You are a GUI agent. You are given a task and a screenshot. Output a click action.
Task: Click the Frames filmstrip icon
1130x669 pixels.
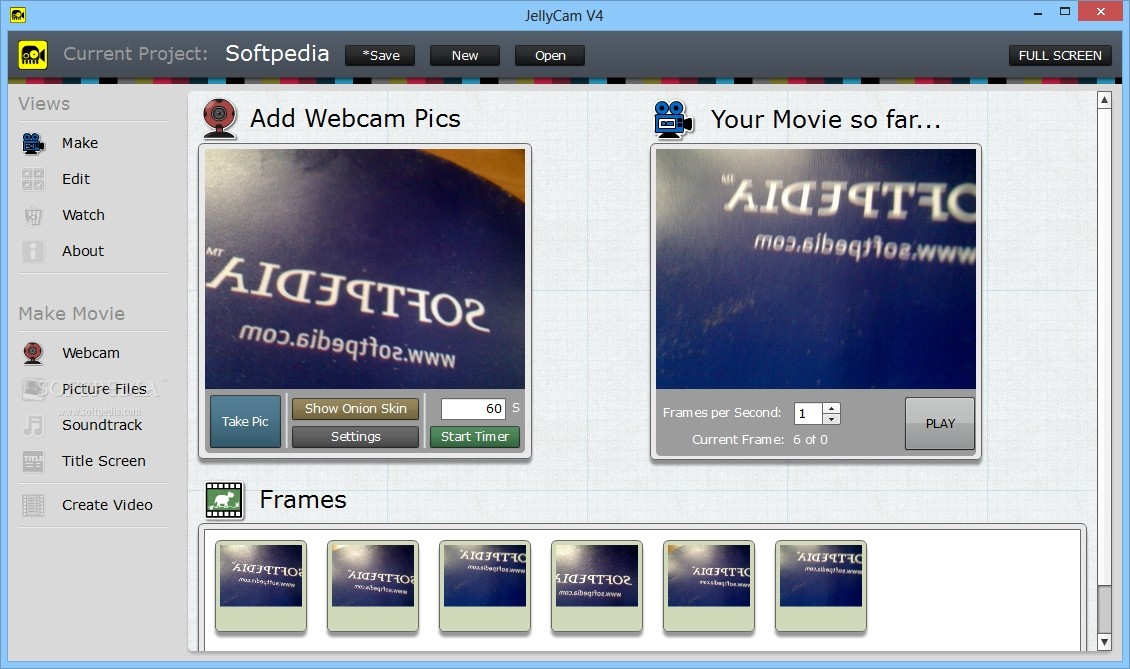(x=224, y=500)
